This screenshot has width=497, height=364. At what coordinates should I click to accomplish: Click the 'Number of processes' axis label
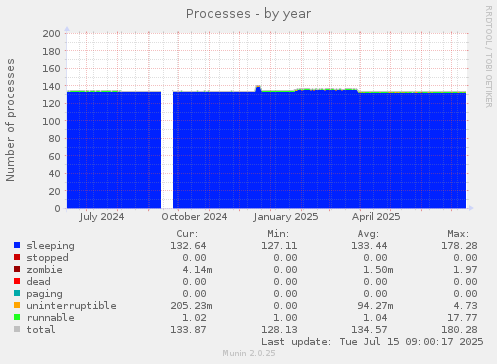(10, 120)
